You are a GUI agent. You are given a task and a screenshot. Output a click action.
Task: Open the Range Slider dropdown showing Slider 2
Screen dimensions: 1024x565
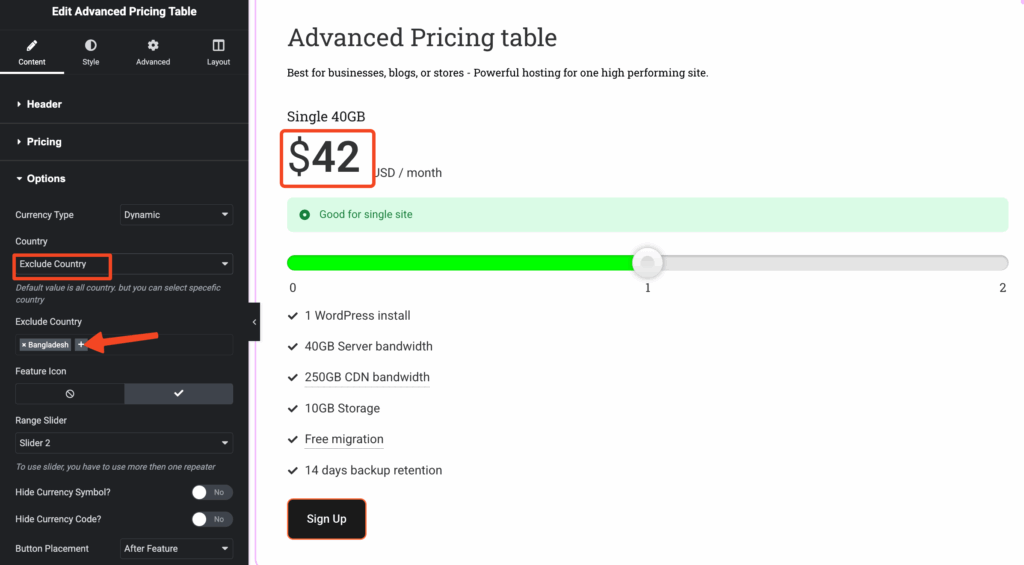tap(124, 443)
